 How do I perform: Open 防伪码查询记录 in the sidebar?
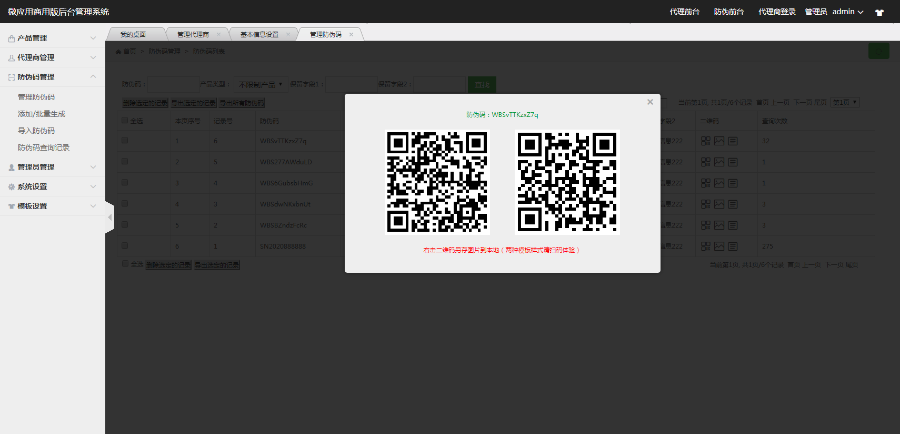(x=44, y=148)
